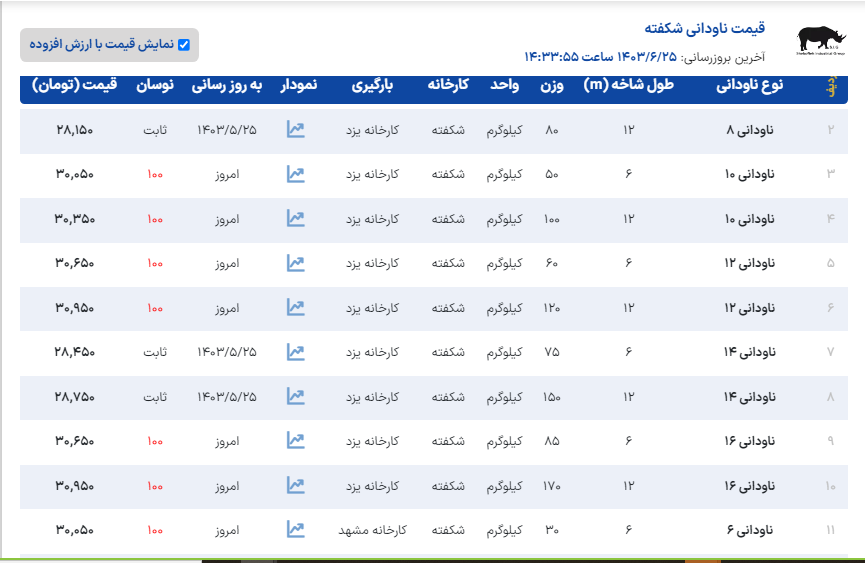The height and width of the screenshot is (563, 865).
Task: Click the قیمت (تومان) column header
Action: tap(75, 85)
